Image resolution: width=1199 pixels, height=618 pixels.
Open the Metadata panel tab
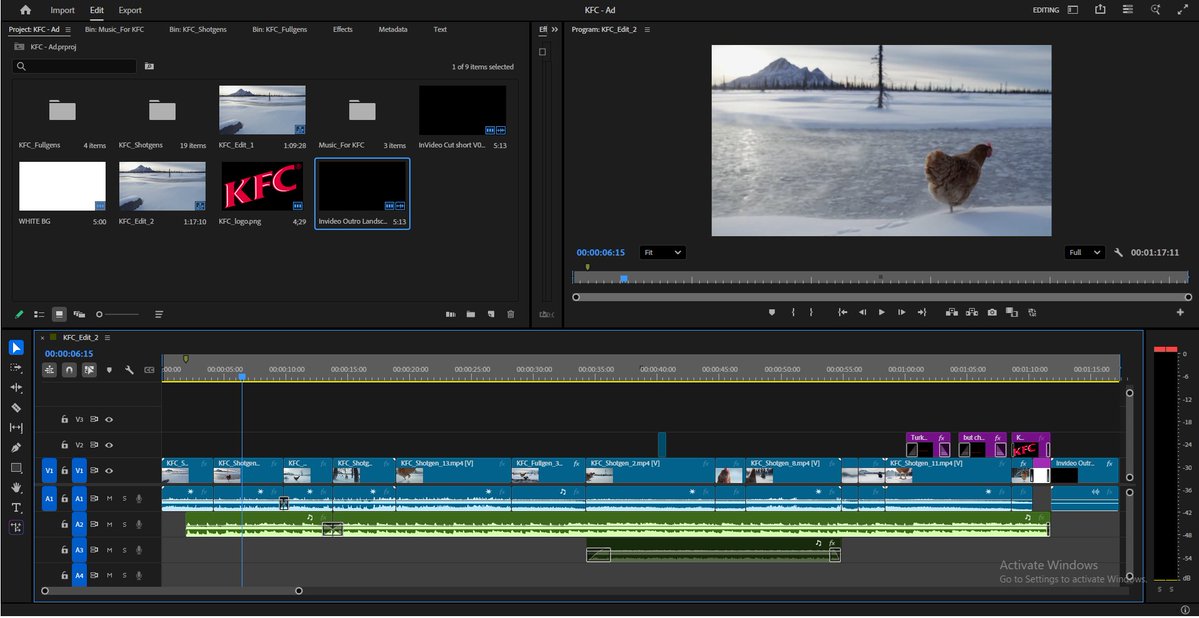pyautogui.click(x=392, y=29)
